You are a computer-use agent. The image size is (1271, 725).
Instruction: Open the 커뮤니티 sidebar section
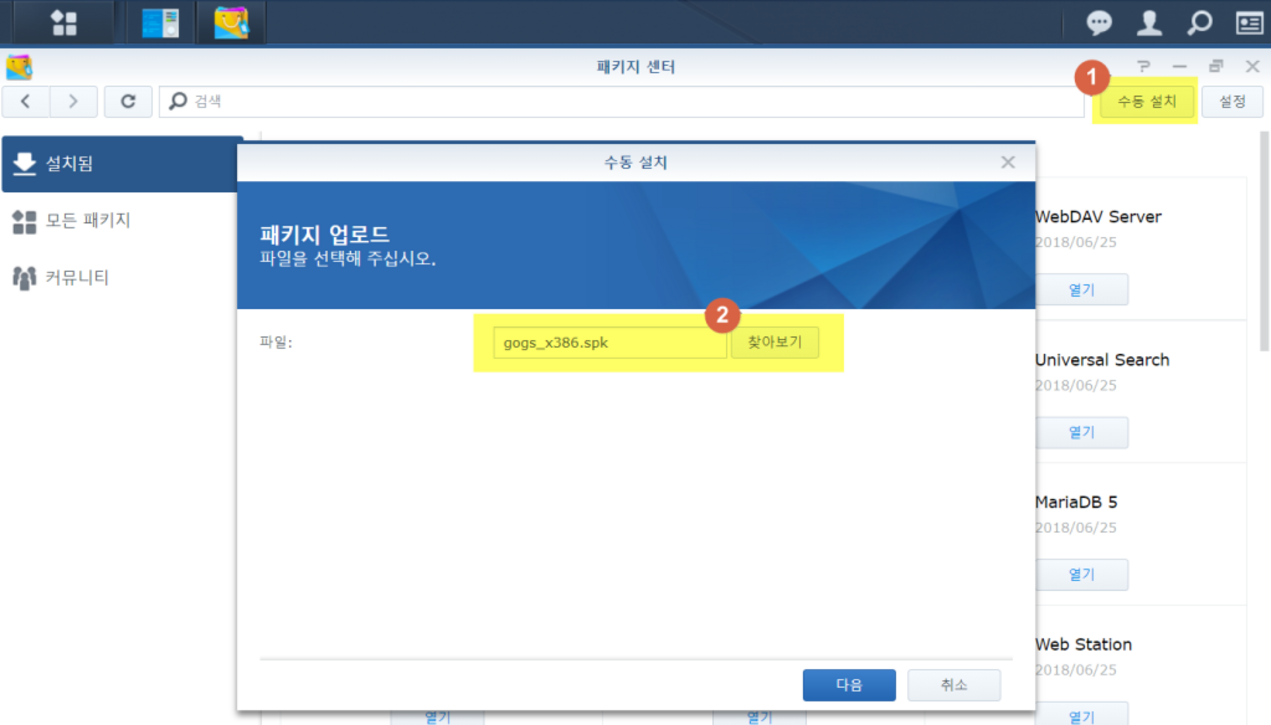[x=77, y=277]
